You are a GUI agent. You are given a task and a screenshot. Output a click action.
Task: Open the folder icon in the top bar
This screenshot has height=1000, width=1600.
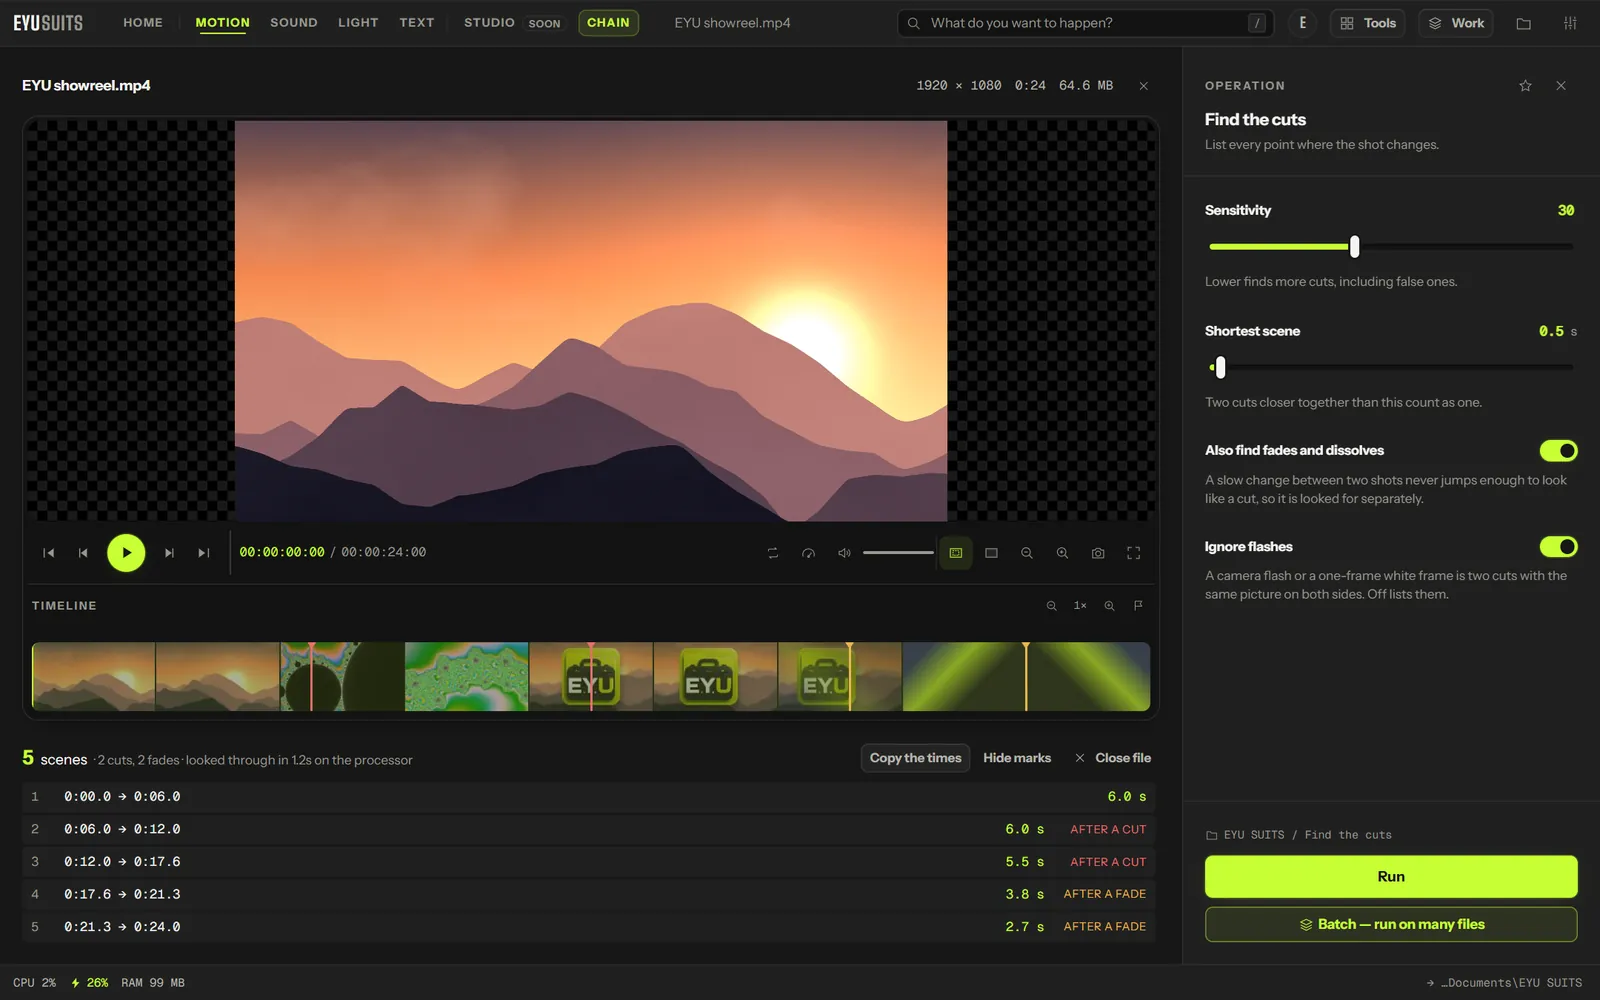click(1524, 23)
